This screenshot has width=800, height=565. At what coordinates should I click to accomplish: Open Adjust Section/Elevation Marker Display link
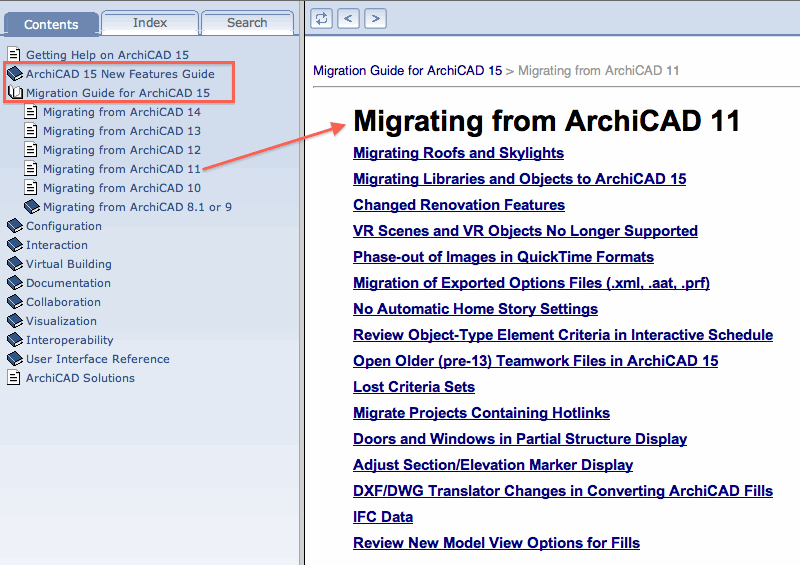coord(493,465)
